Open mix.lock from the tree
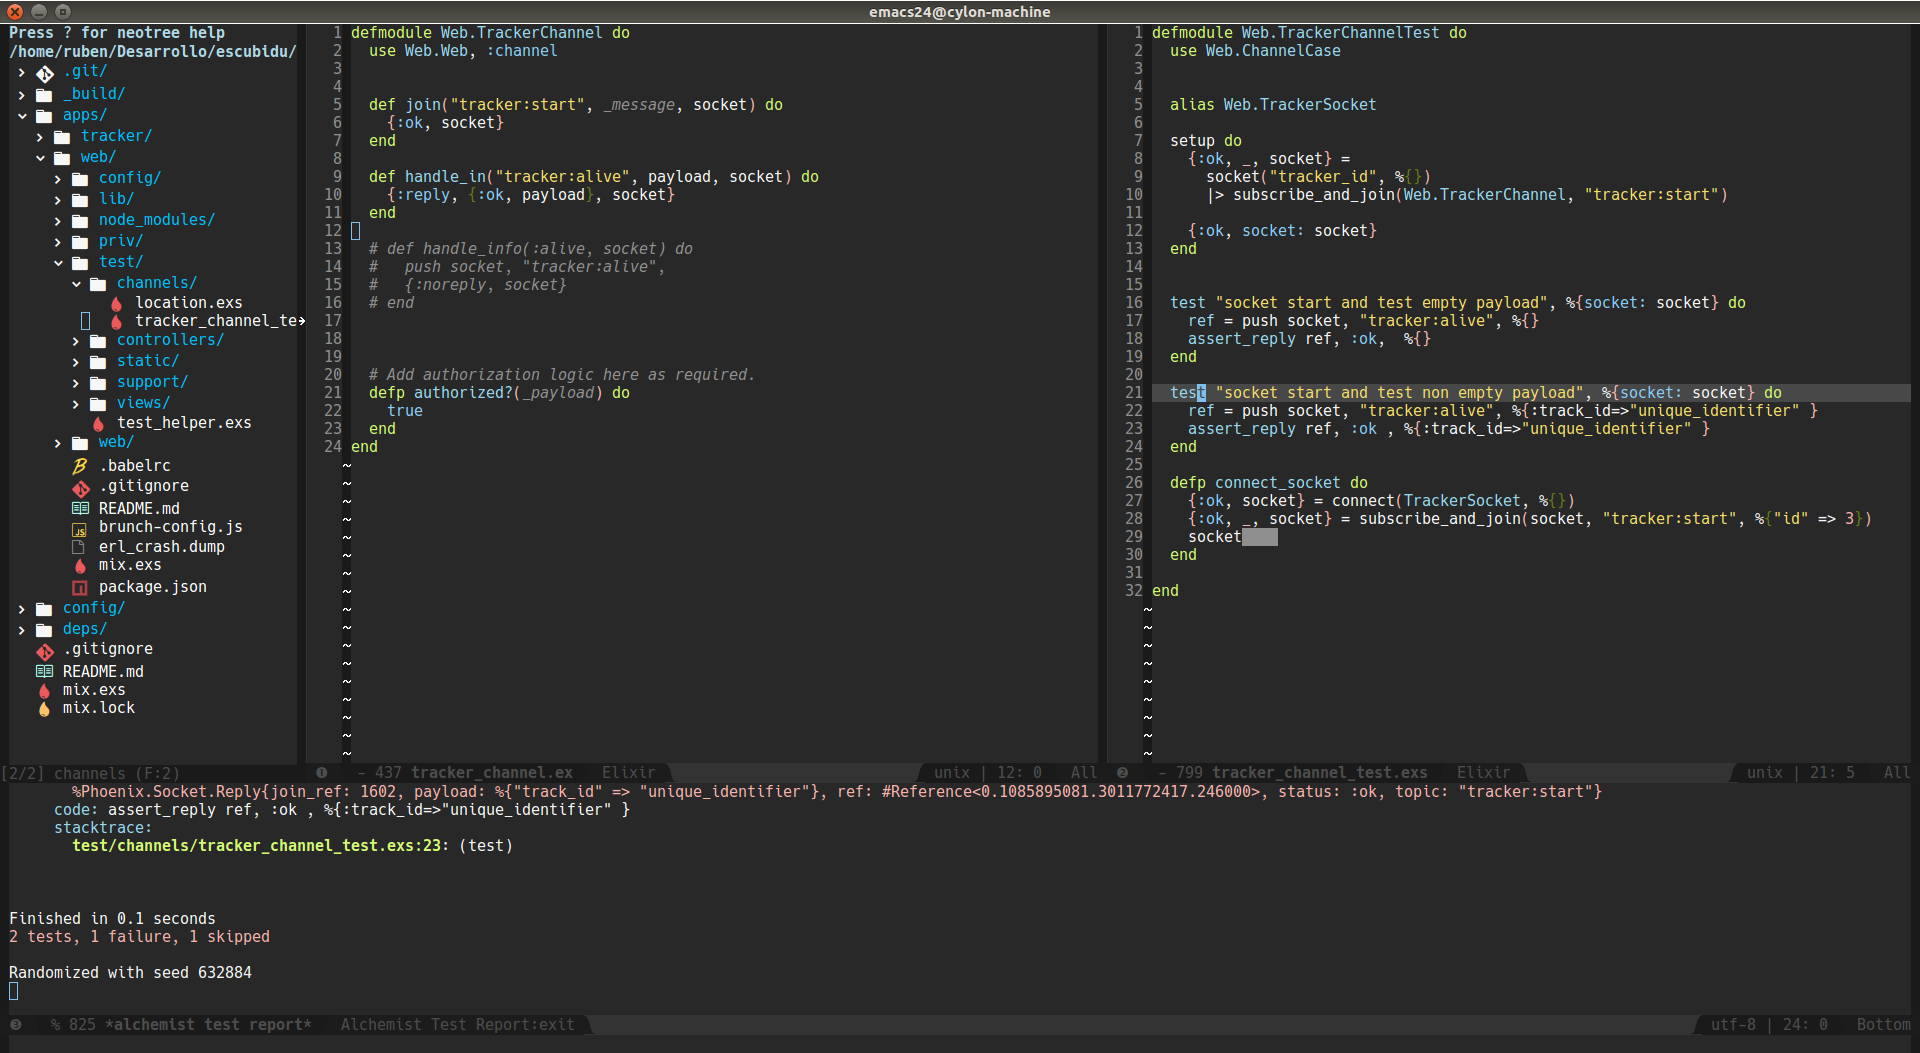 point(98,708)
